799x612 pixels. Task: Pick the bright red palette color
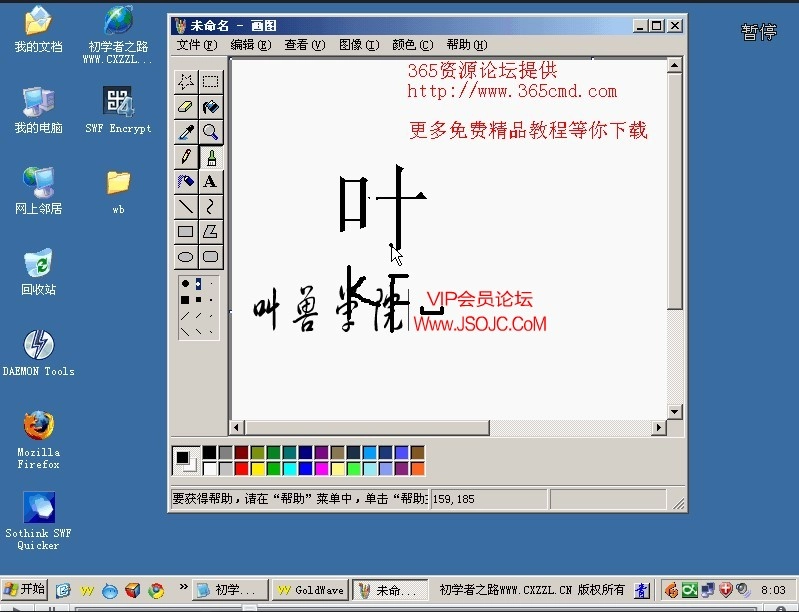click(242, 468)
